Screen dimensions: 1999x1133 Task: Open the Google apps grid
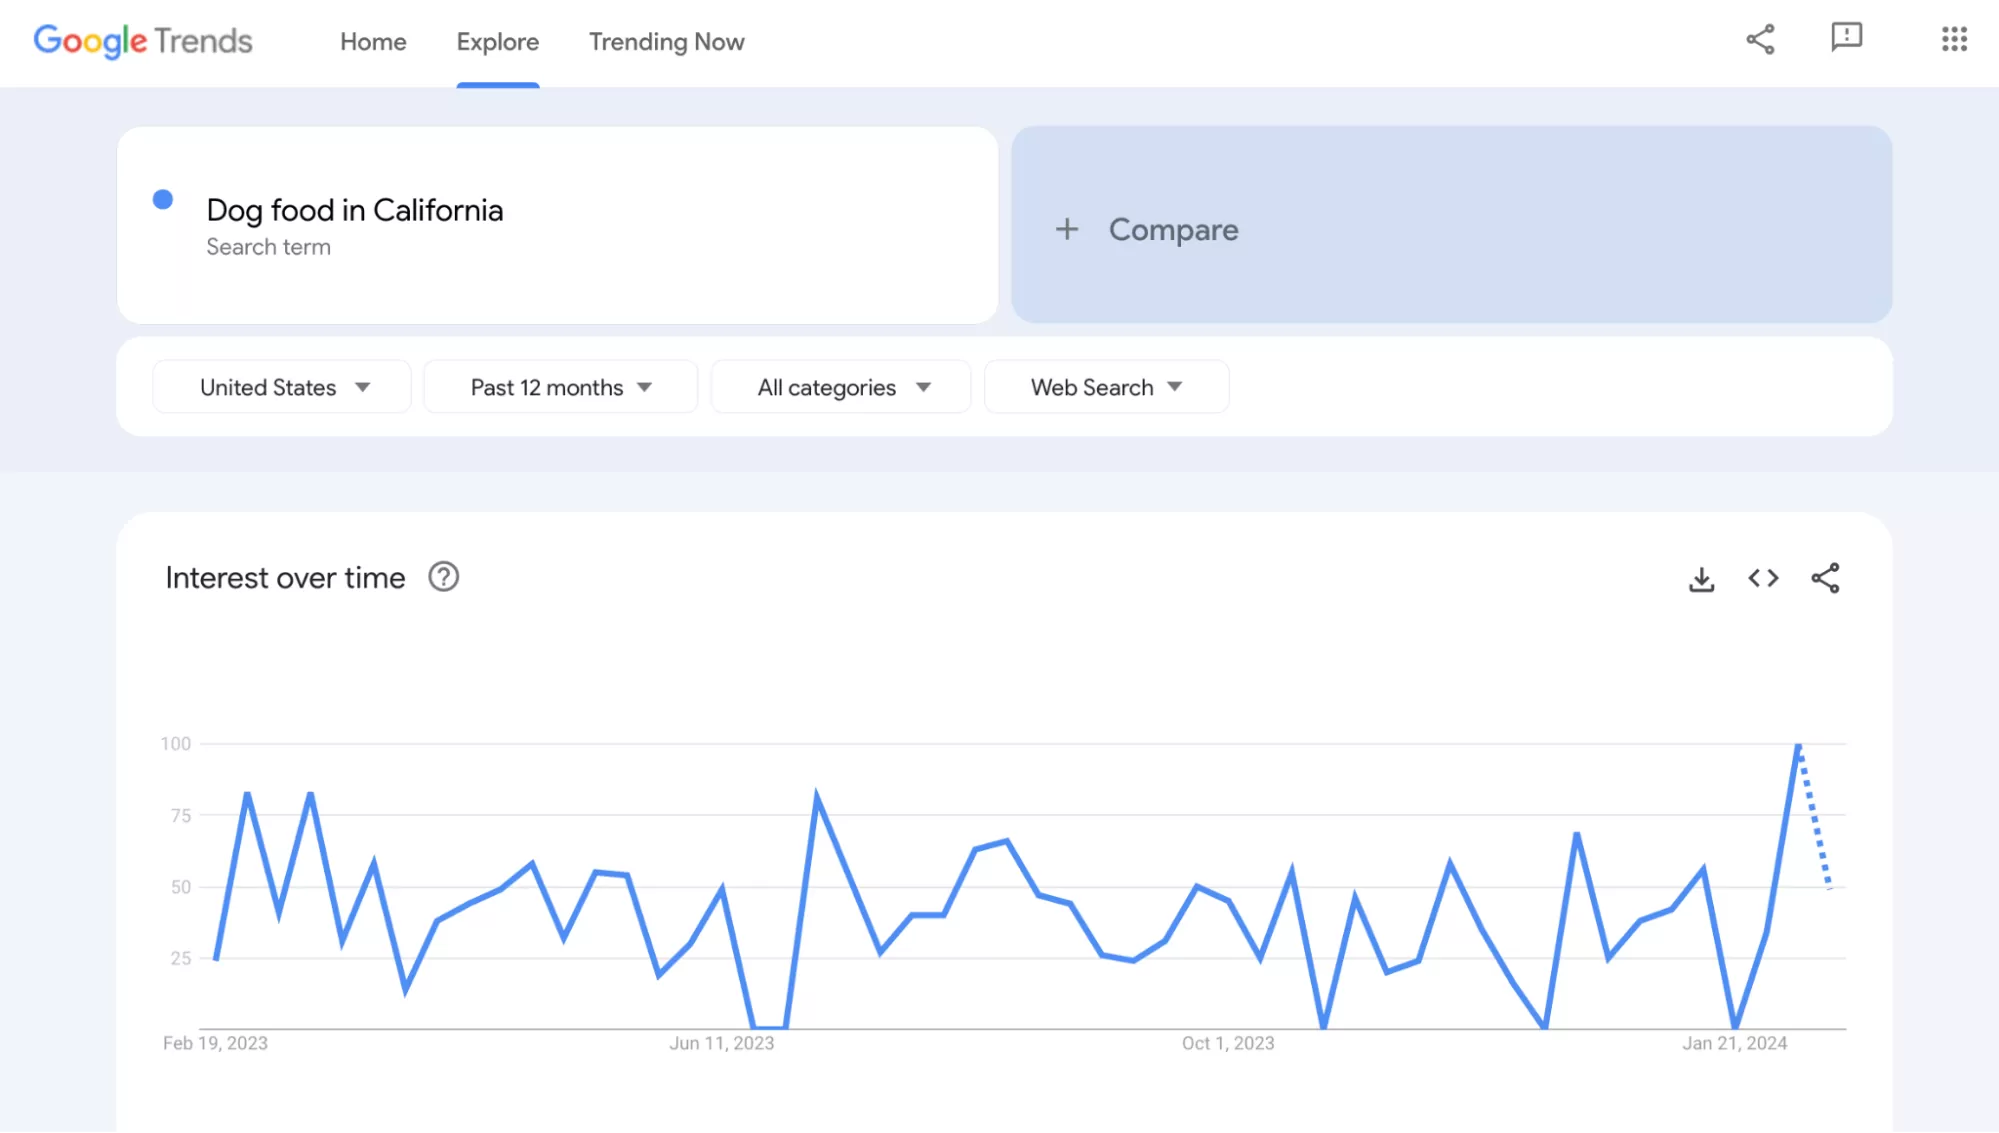click(1953, 40)
